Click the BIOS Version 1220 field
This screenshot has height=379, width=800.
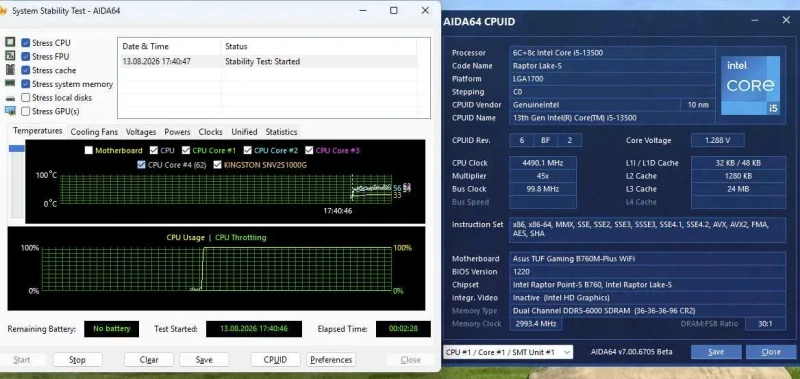point(647,272)
